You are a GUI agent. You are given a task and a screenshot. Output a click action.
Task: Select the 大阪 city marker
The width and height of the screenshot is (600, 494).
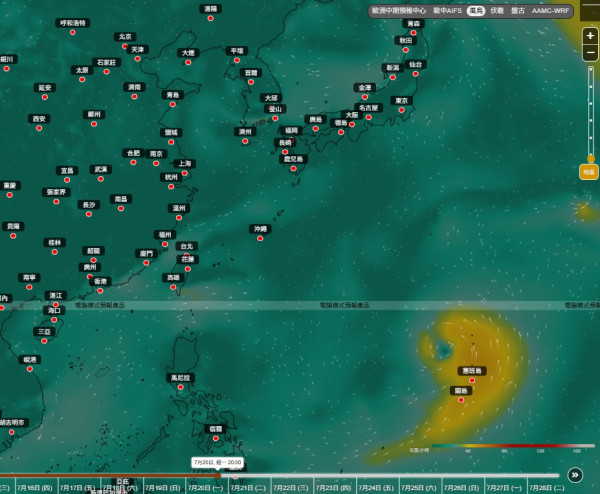[x=352, y=124]
